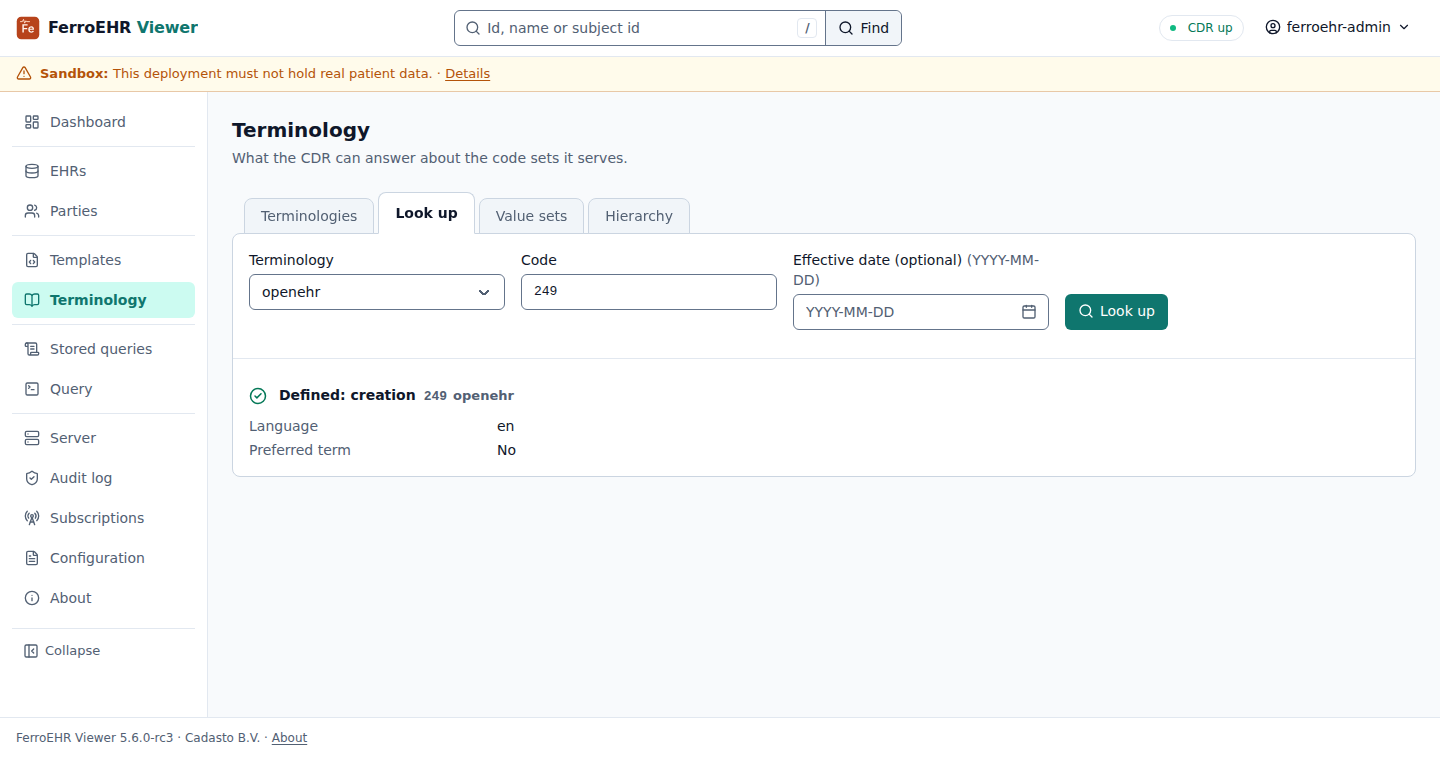
Task: Click the Subscriptions antenna icon
Action: [x=32, y=518]
